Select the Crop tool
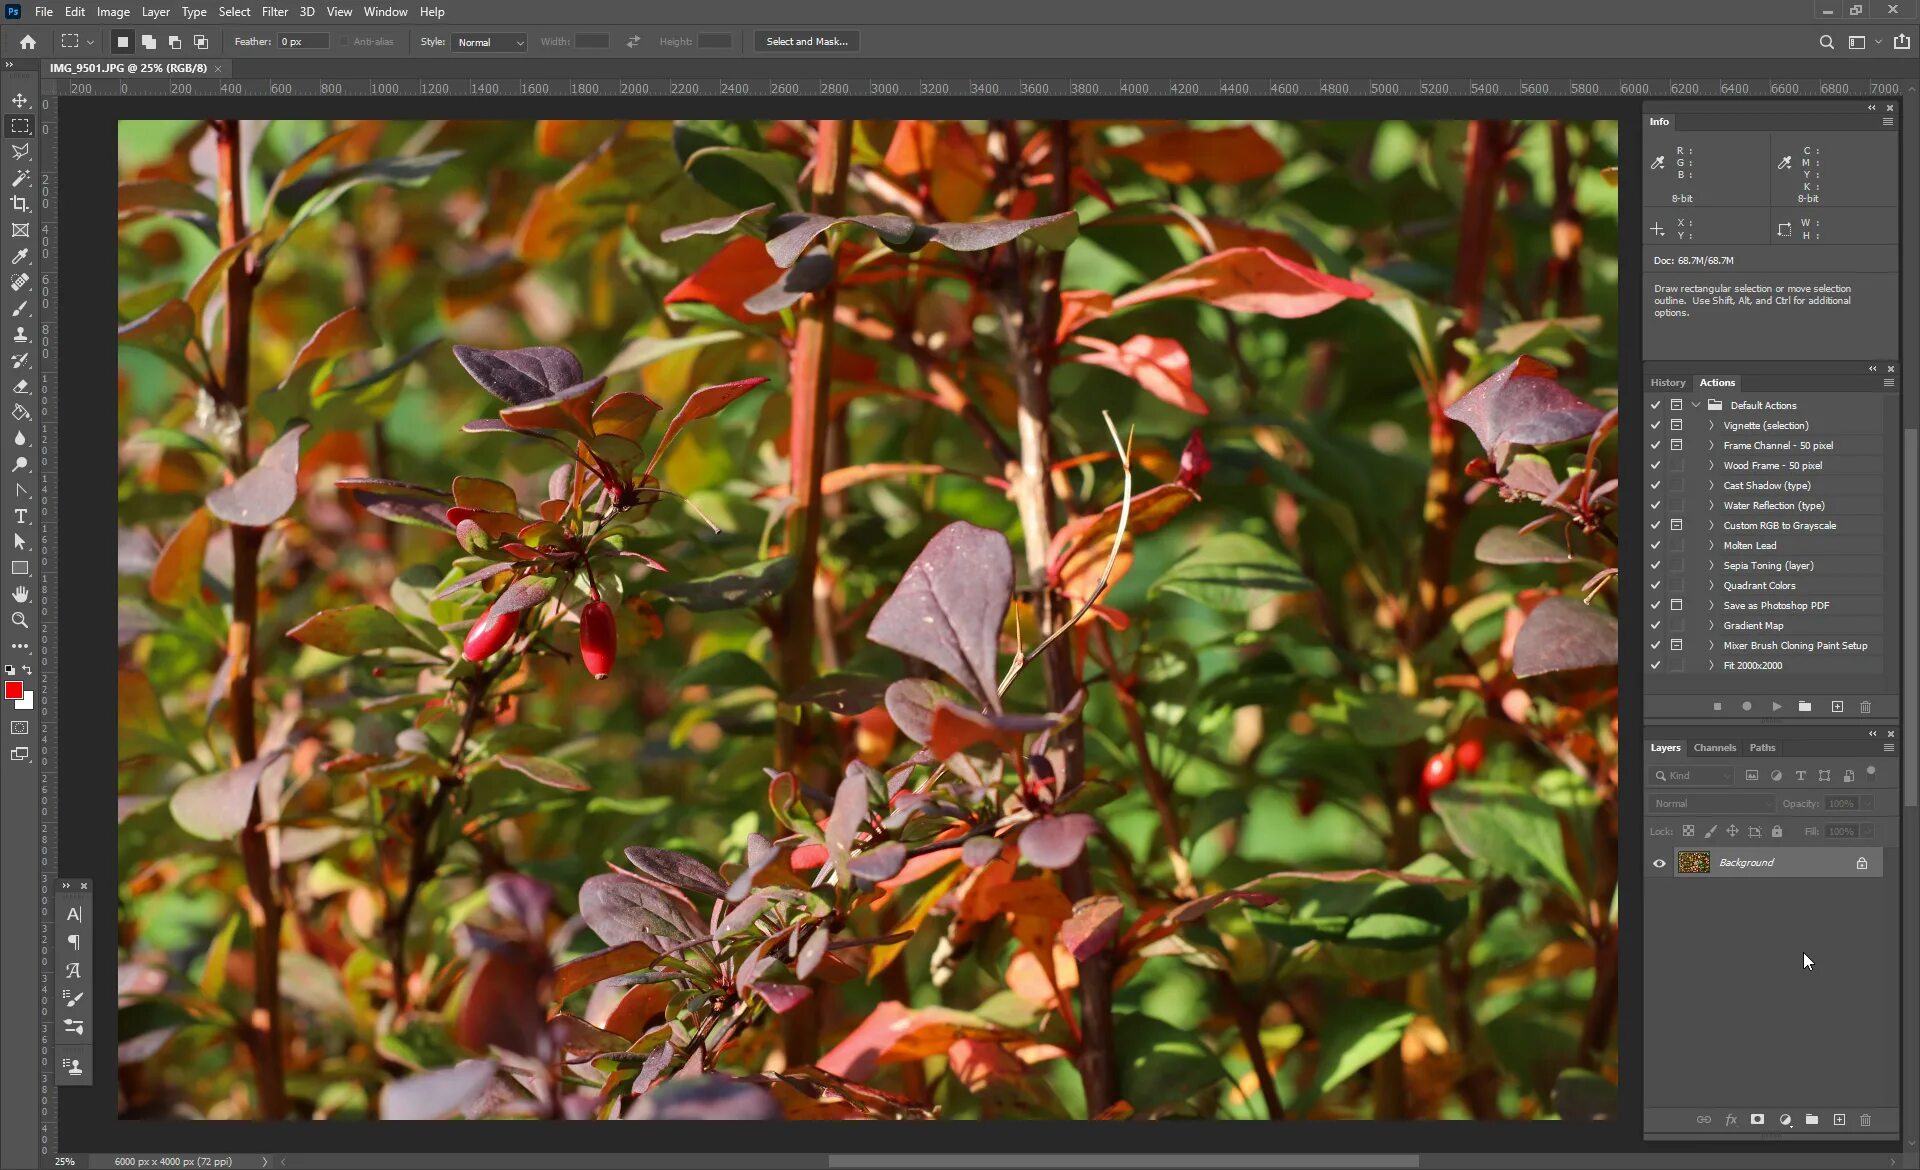Screen dimensions: 1920x1170 (20, 204)
